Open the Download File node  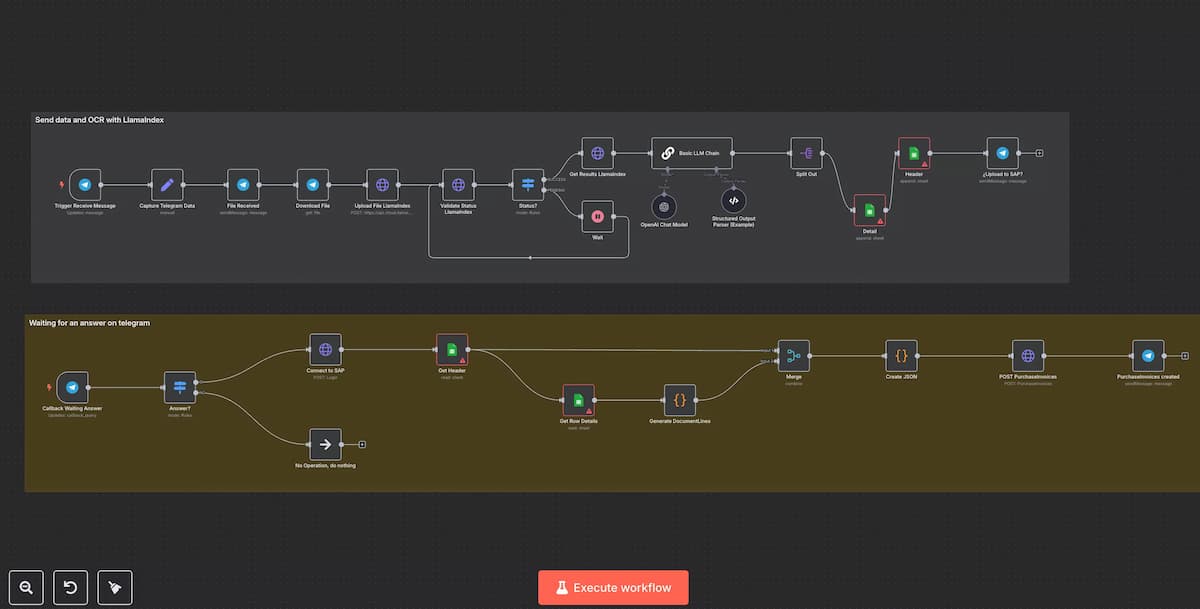[313, 185]
